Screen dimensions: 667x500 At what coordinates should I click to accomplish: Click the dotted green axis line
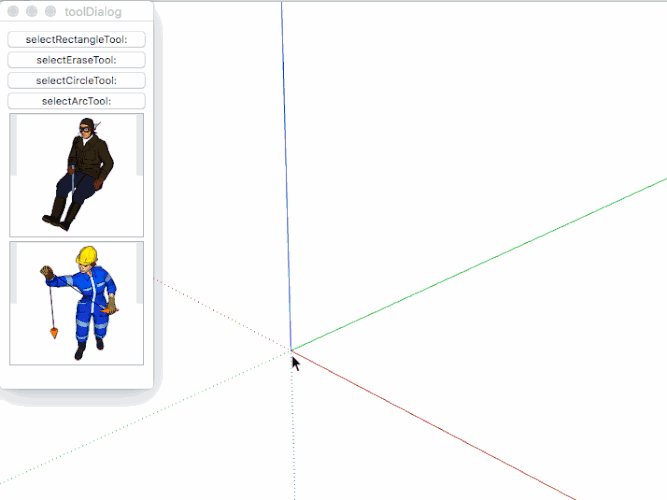(x=145, y=418)
